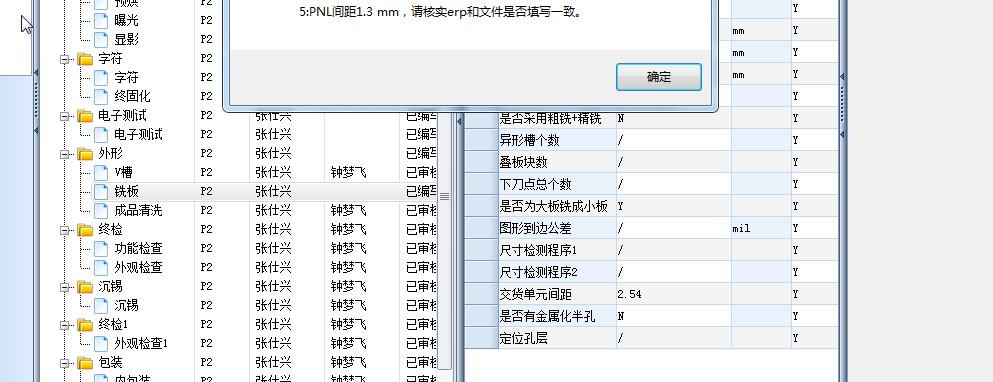Collapse the 外形 folder node
This screenshot has width=993, height=382.
click(64, 154)
